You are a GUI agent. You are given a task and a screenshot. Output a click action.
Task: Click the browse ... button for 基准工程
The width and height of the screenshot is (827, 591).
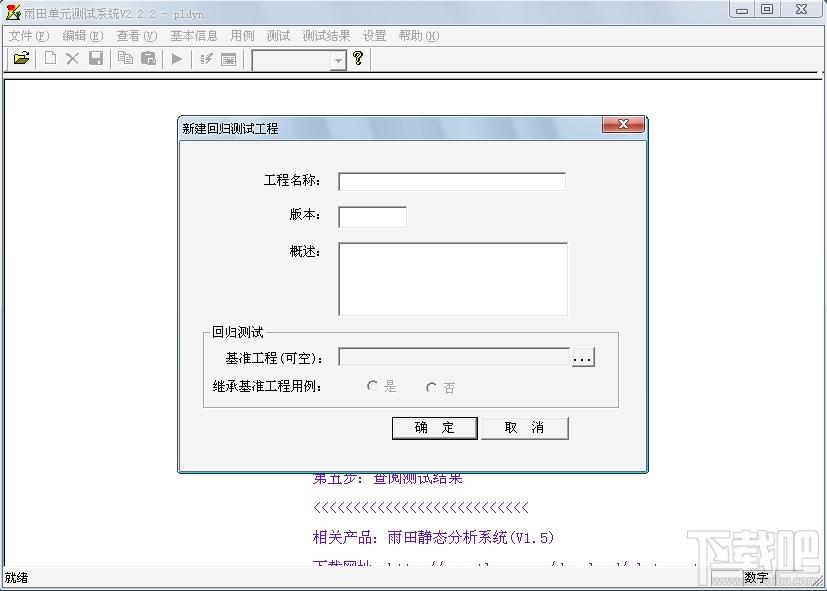pyautogui.click(x=583, y=357)
